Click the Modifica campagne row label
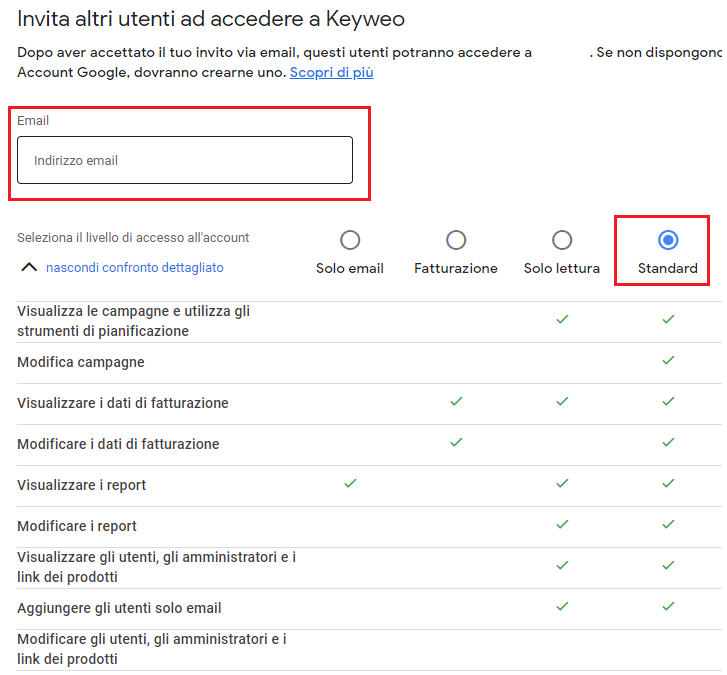Image resolution: width=727 pixels, height=675 pixels. tap(81, 362)
